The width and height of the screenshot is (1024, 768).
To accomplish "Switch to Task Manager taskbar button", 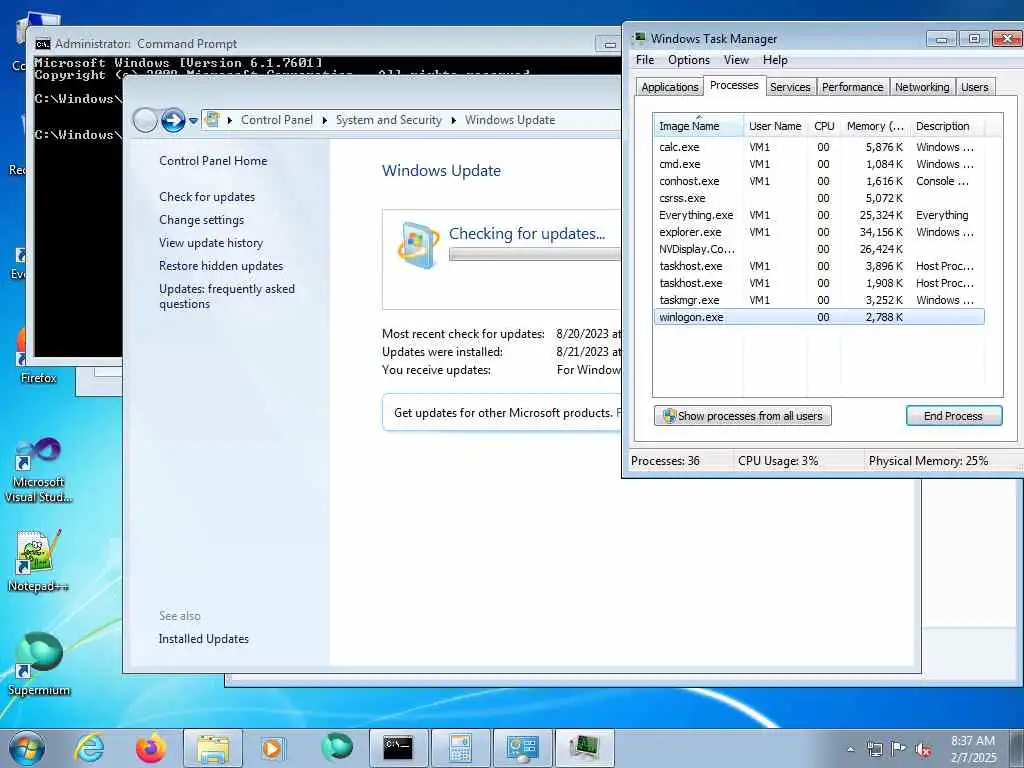I will click(584, 748).
